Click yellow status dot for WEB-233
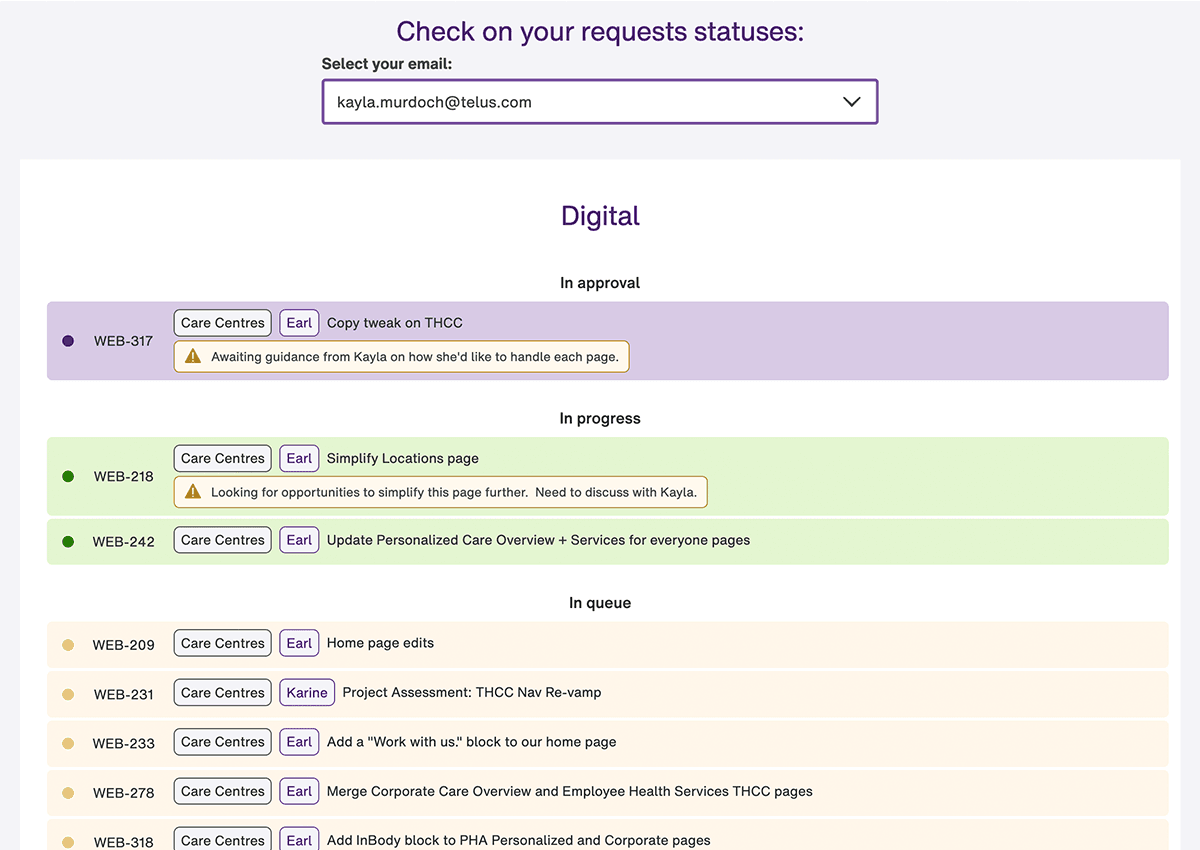This screenshot has width=1200, height=850. (x=68, y=744)
